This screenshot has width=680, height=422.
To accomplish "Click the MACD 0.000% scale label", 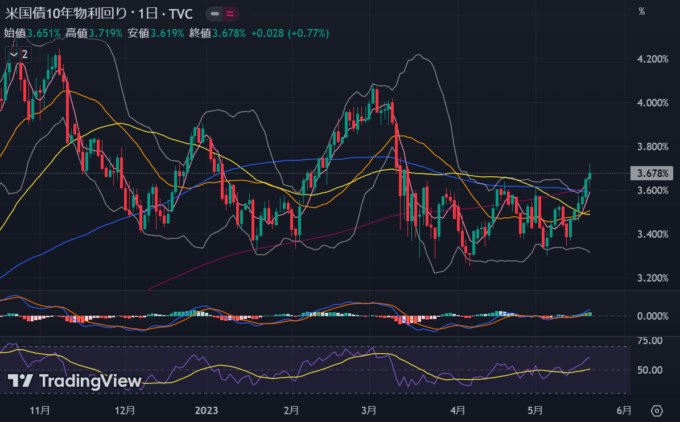I will click(651, 316).
